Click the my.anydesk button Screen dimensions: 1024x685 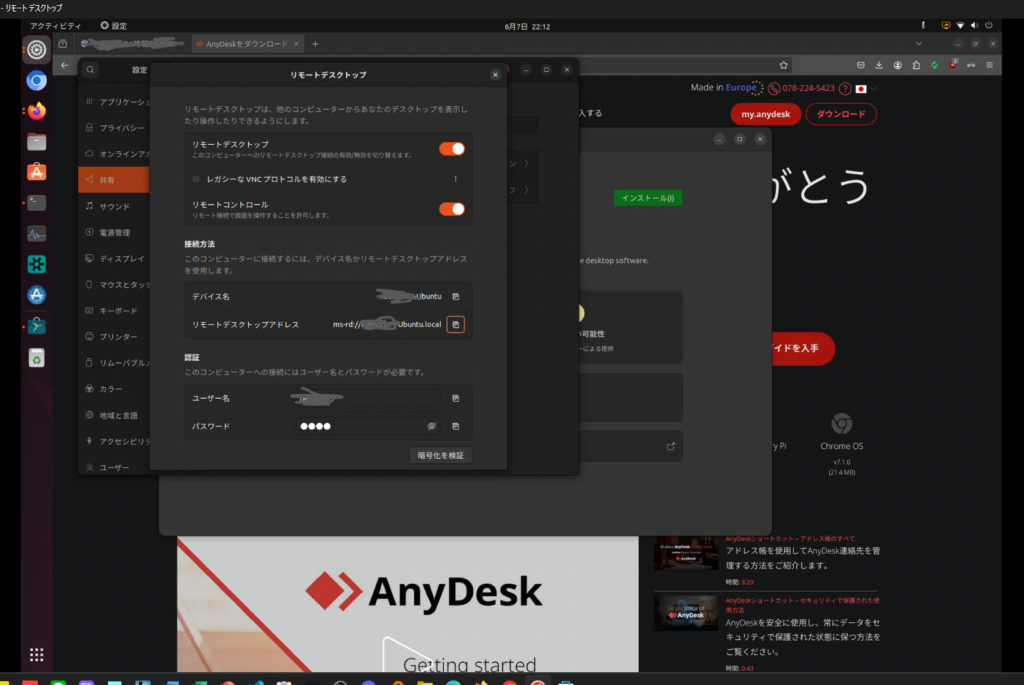coord(765,114)
